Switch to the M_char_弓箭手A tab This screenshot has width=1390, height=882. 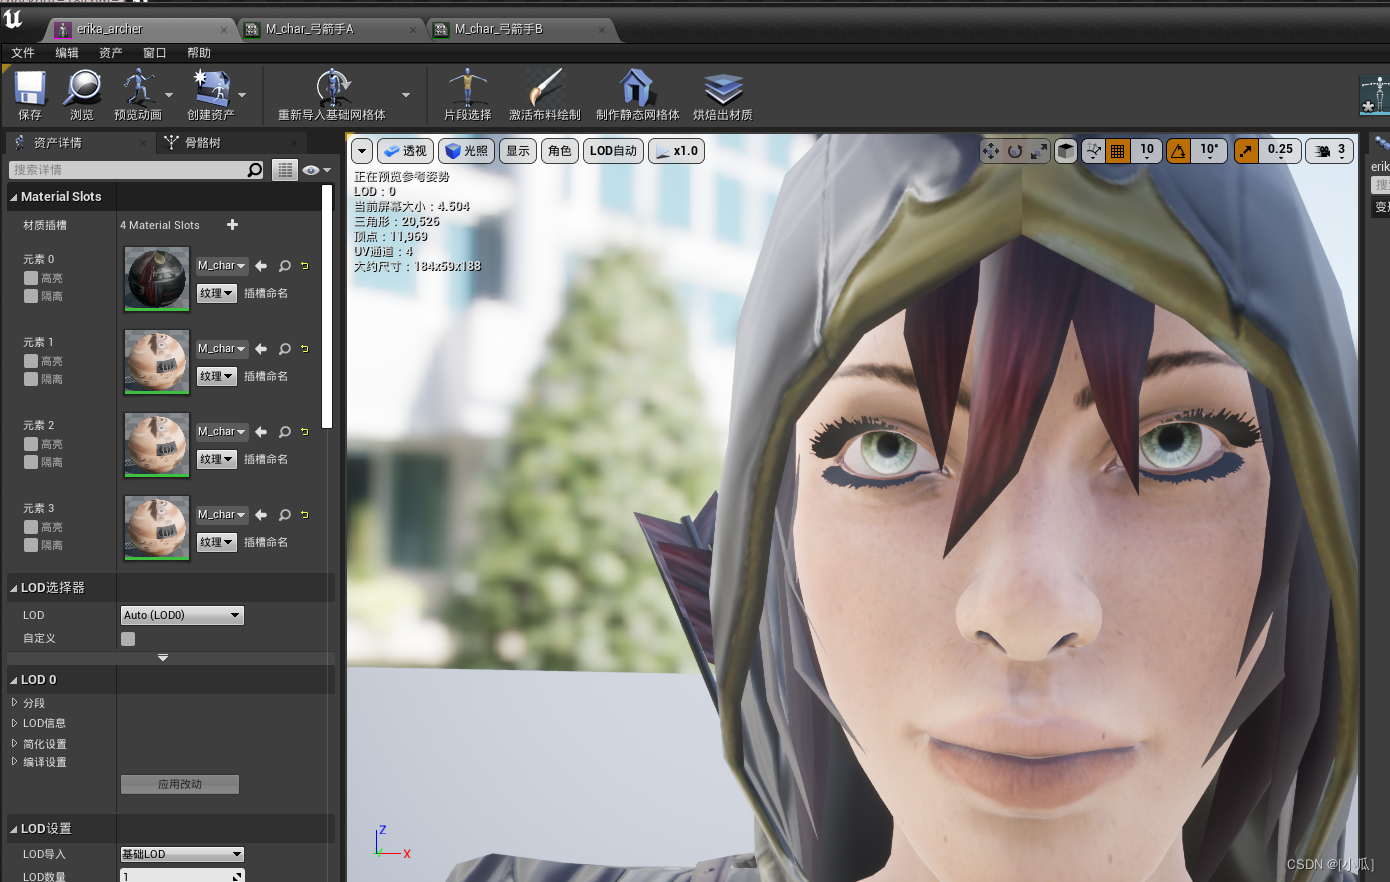pyautogui.click(x=330, y=29)
